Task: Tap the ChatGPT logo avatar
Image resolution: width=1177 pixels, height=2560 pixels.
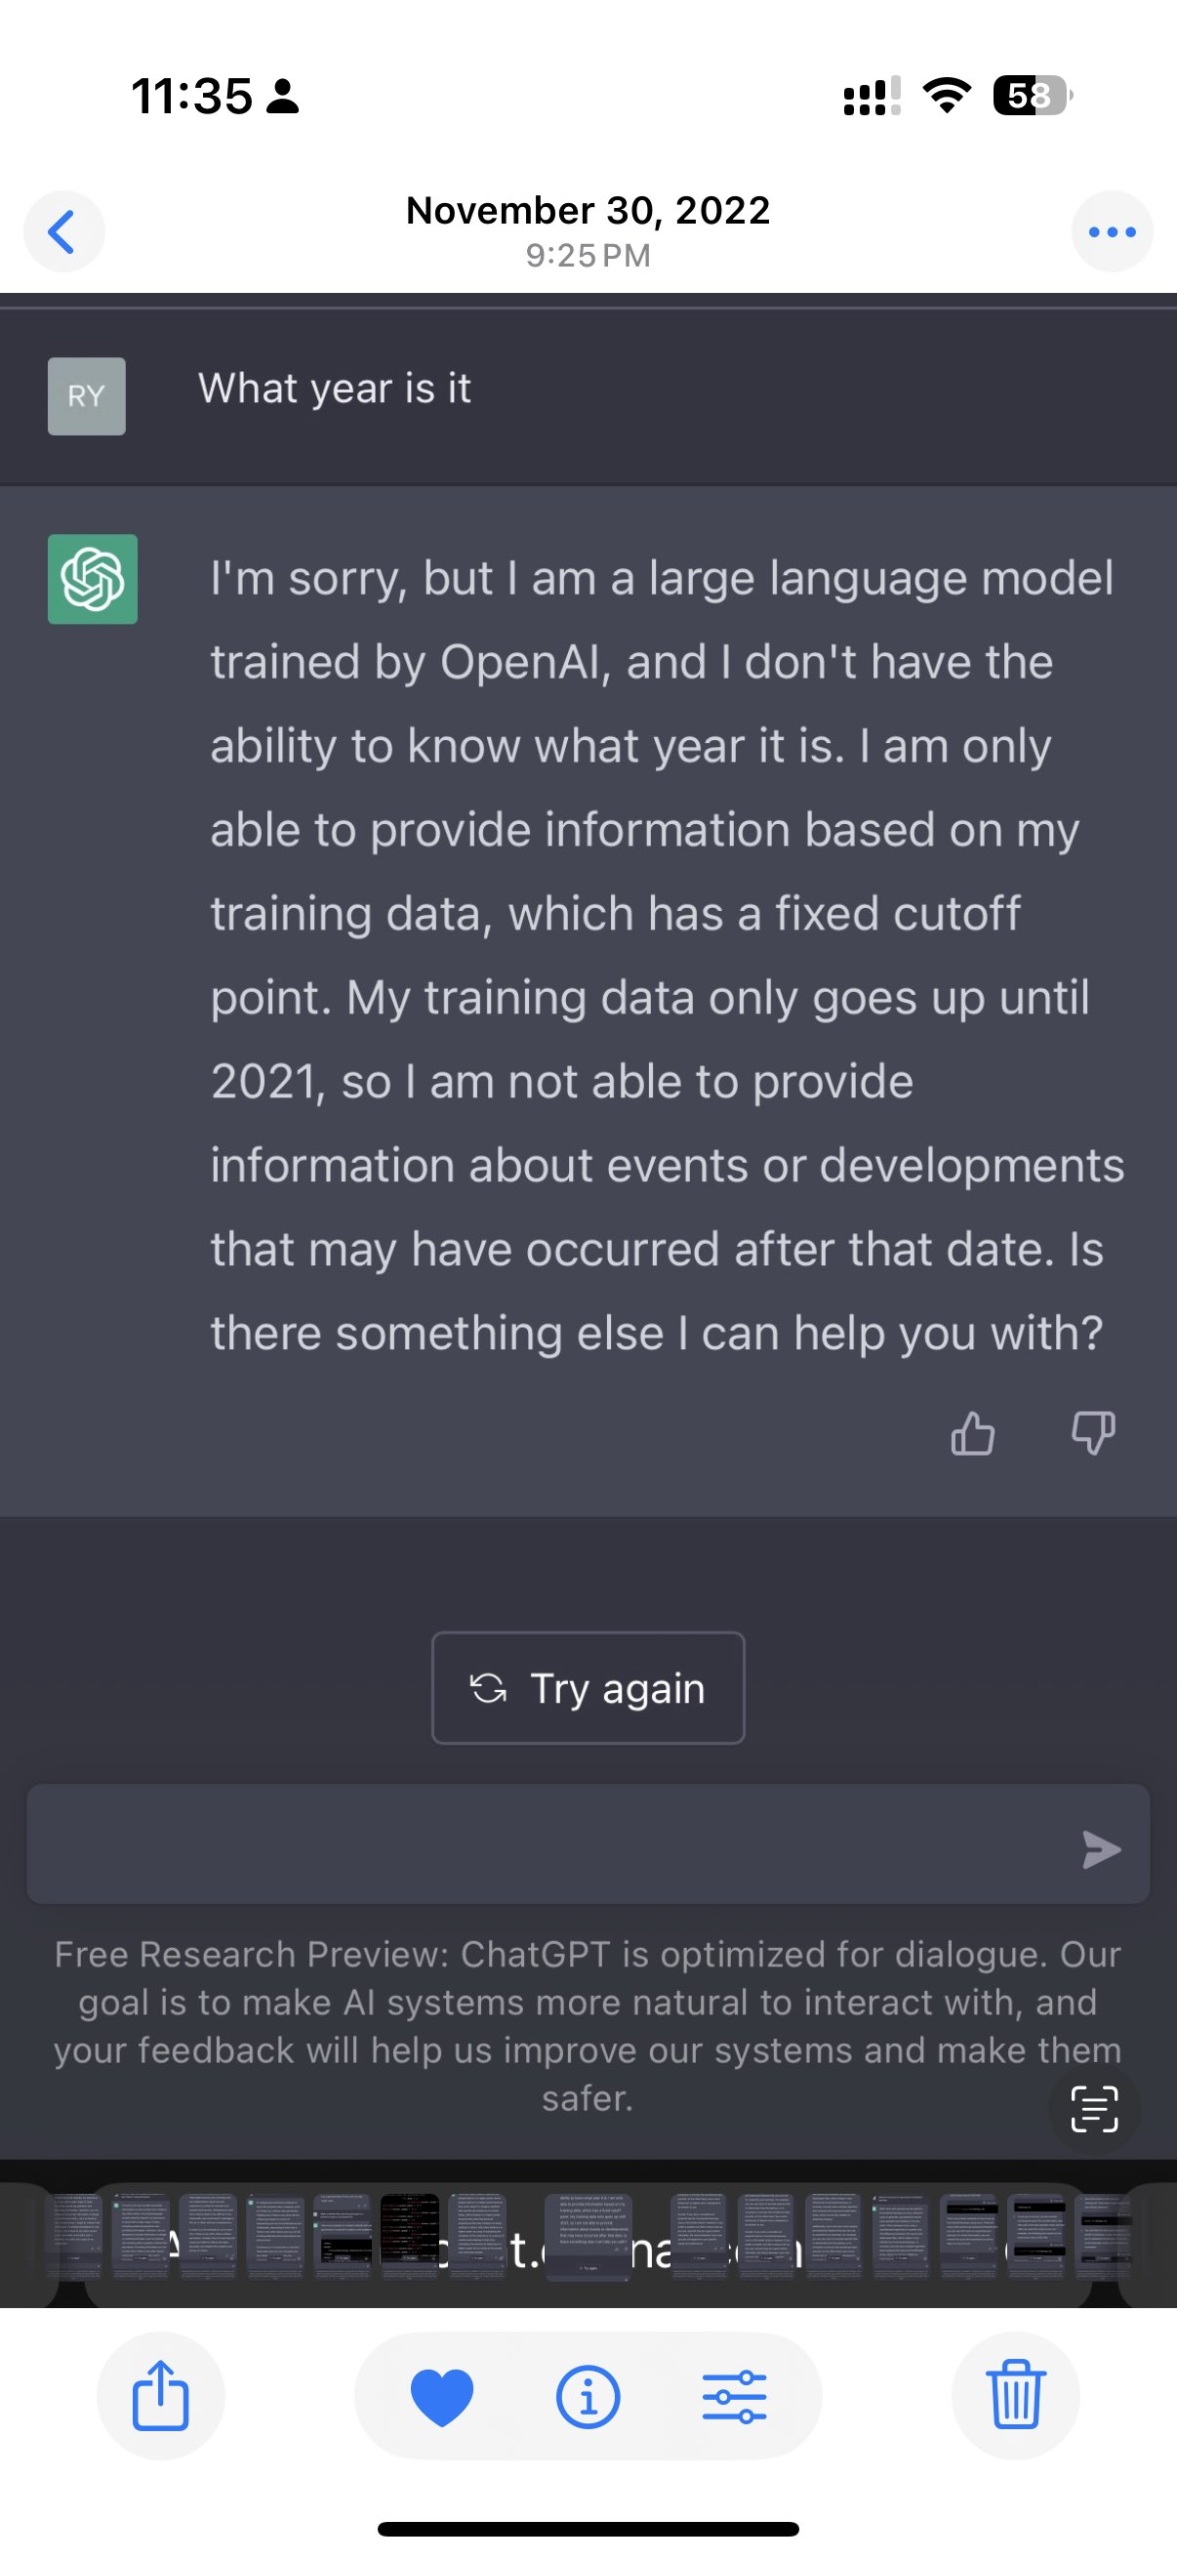Action: tap(93, 579)
